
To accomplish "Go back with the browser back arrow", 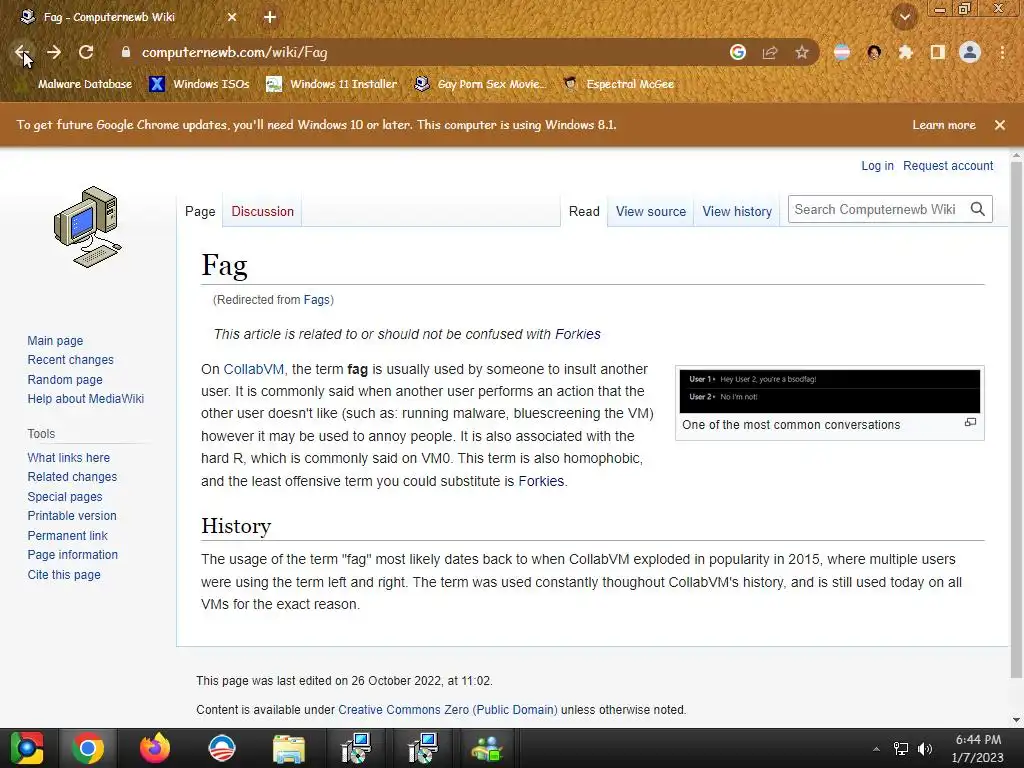I will click(22, 52).
